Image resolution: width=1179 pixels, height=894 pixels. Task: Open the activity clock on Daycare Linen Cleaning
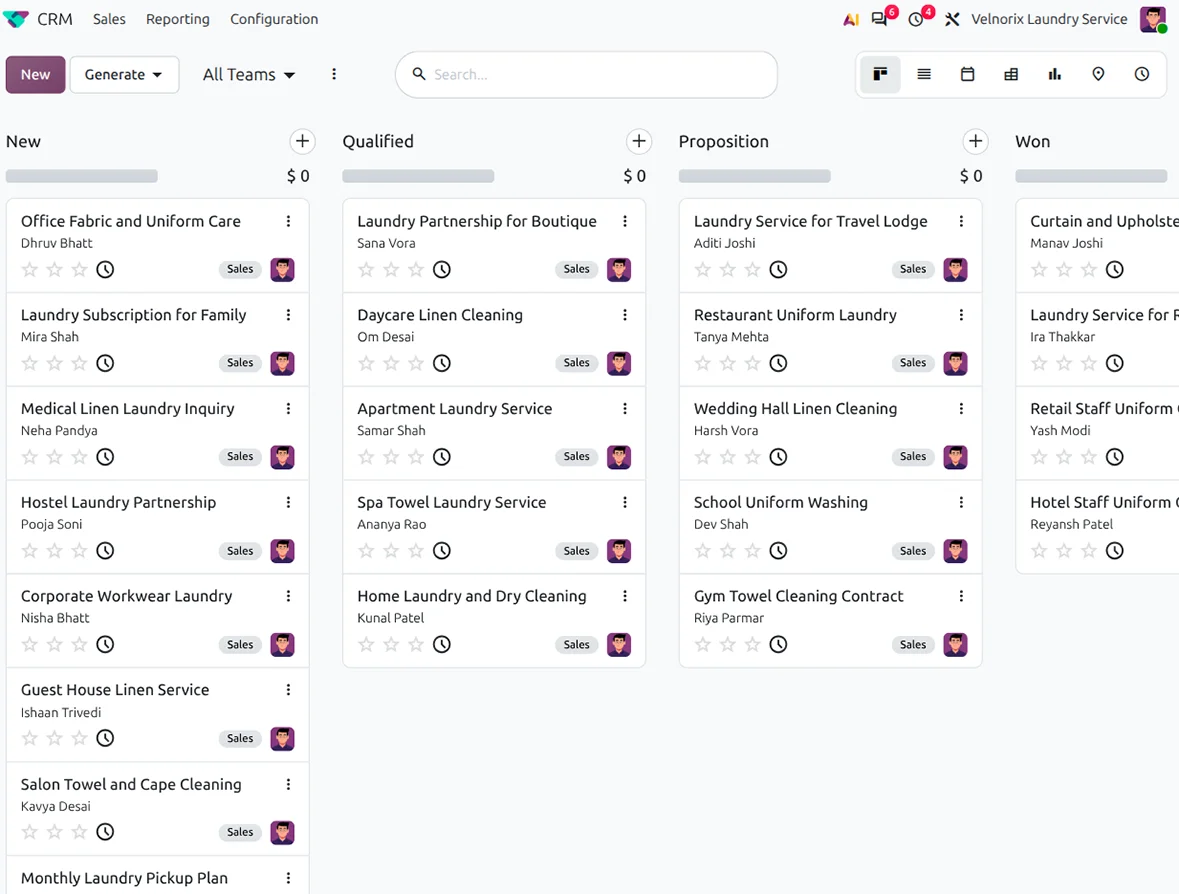(x=442, y=363)
